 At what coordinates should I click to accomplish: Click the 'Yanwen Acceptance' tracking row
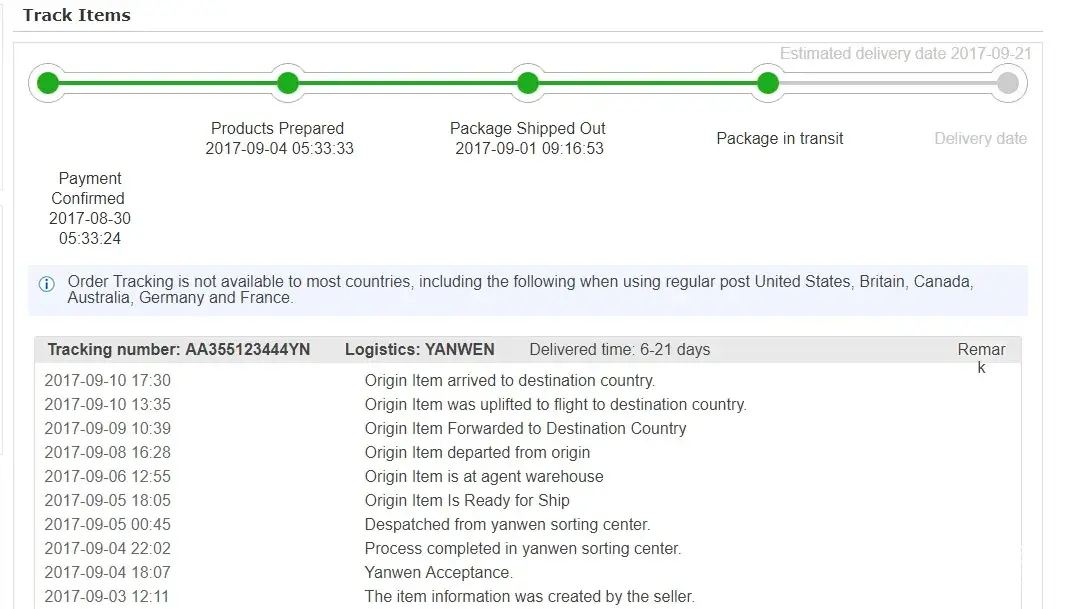[x=438, y=572]
